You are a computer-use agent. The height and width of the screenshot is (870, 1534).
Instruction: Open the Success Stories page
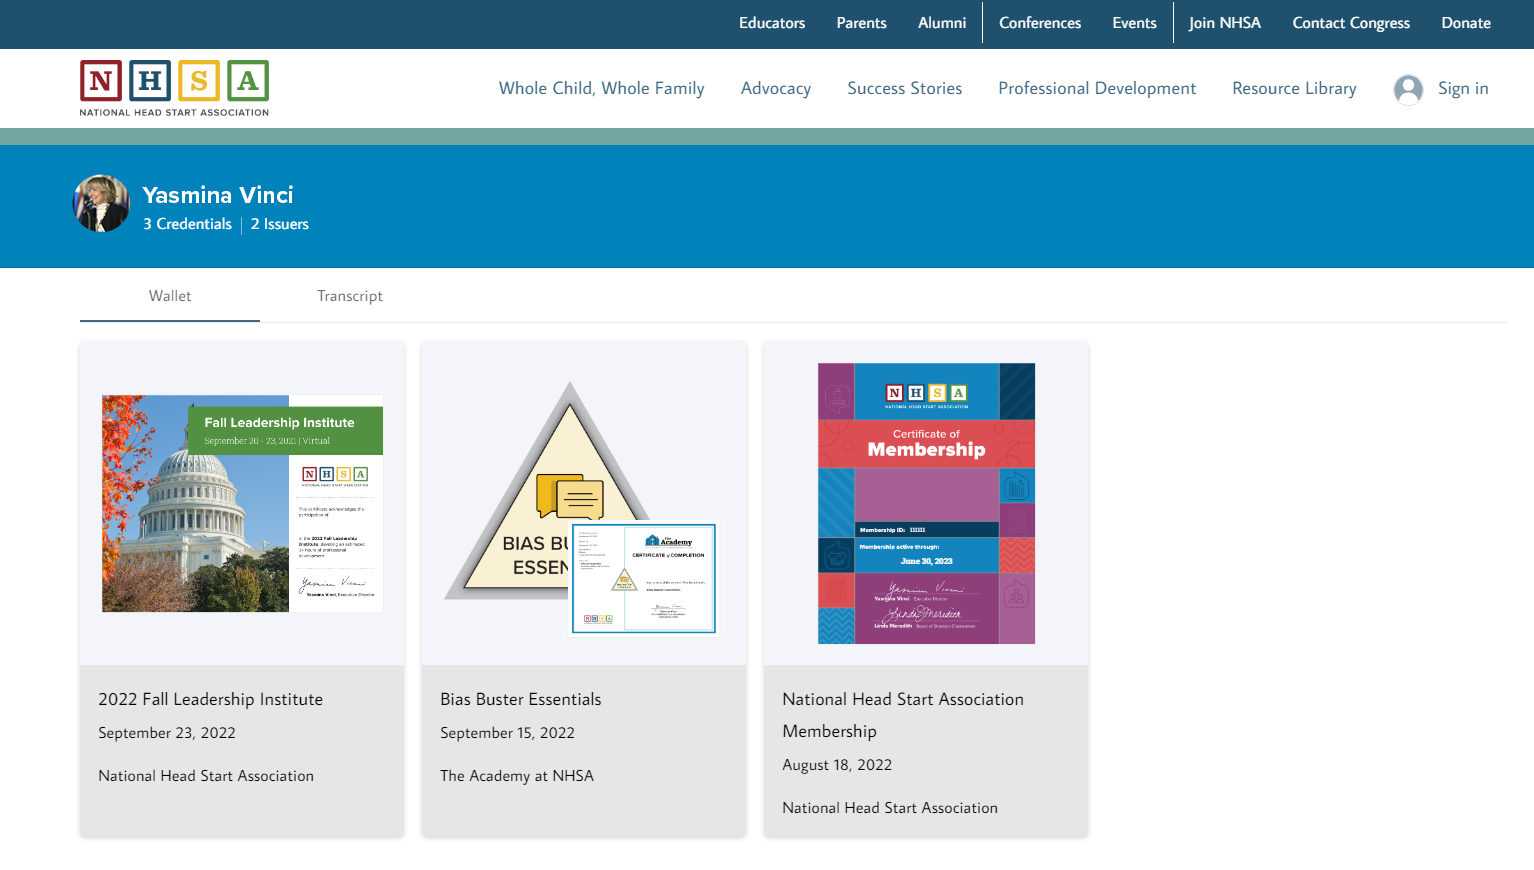(904, 88)
